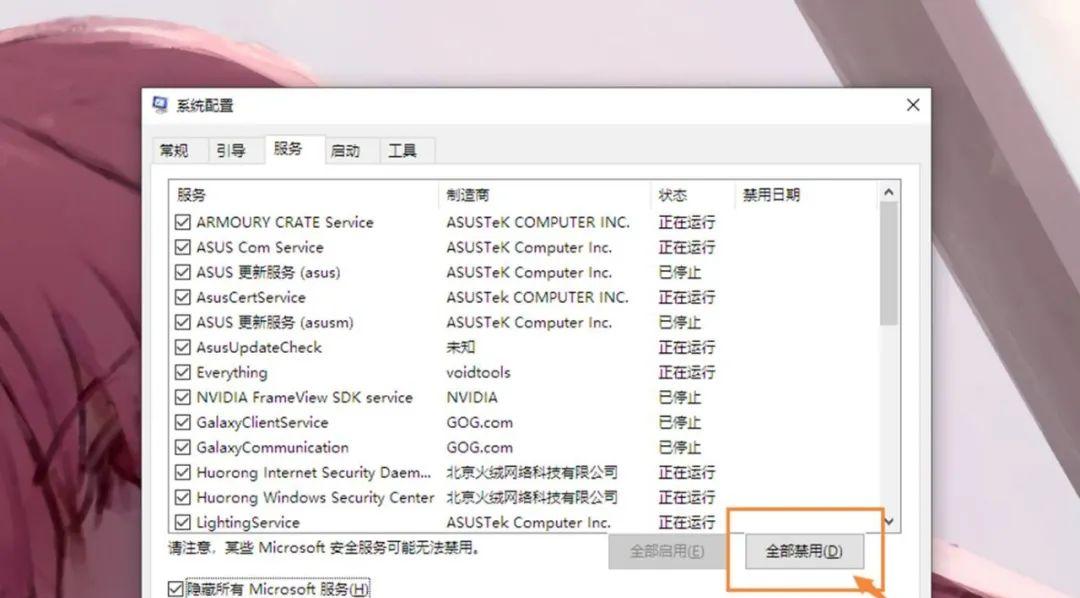Screen dimensions: 1080x598
Task: Click GOG.com manufacturer in GalaxyClientService row
Action: 479,422
